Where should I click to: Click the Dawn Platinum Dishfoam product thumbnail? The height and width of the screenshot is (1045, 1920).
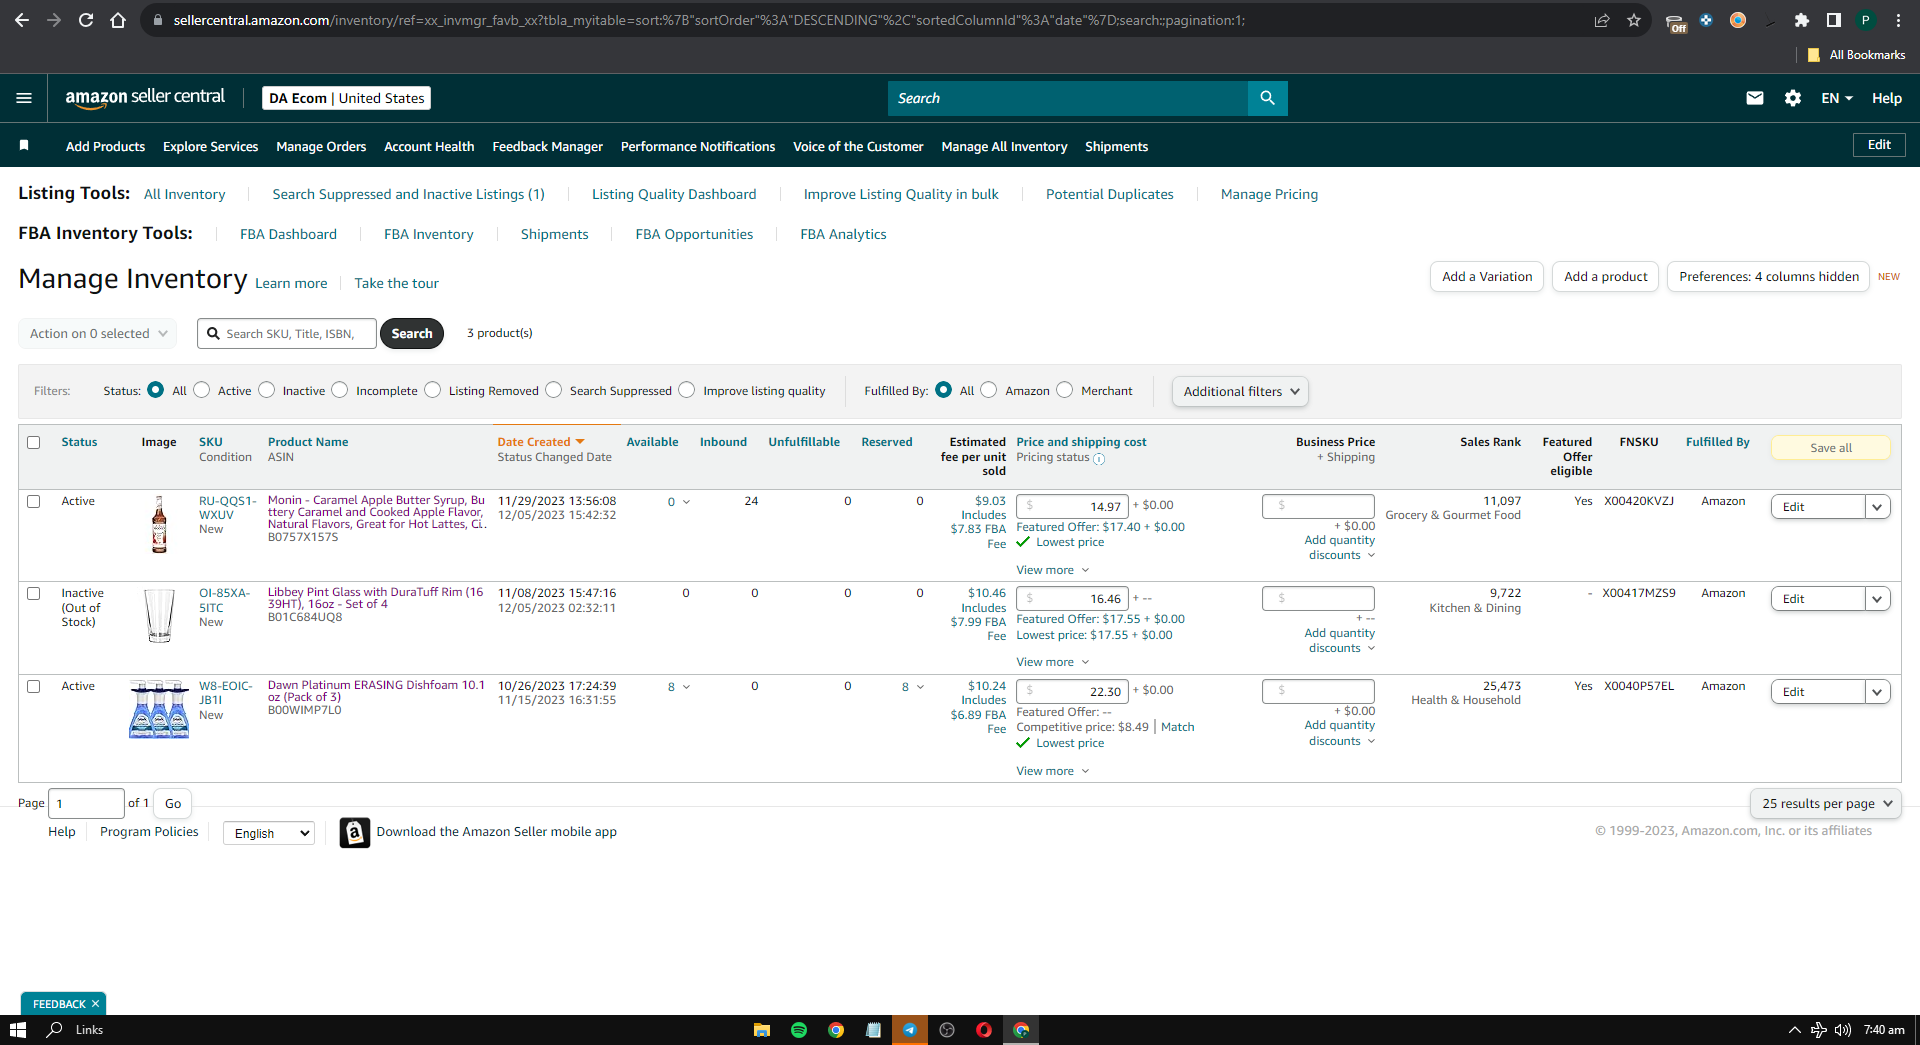coord(159,709)
